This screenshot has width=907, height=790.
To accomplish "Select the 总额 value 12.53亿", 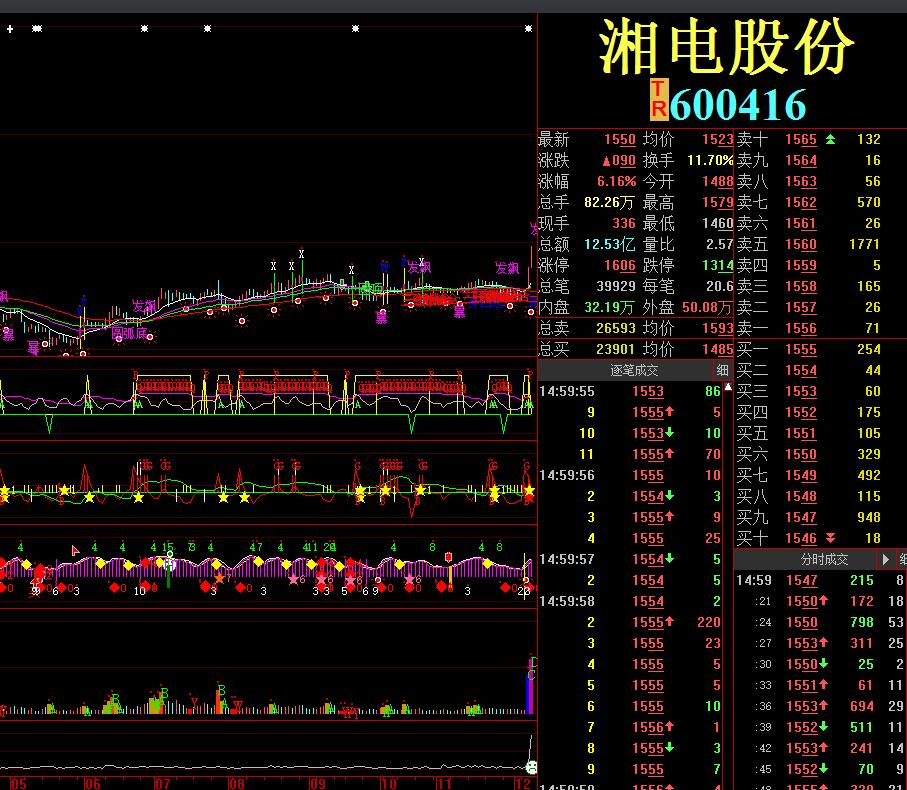I will 609,244.
